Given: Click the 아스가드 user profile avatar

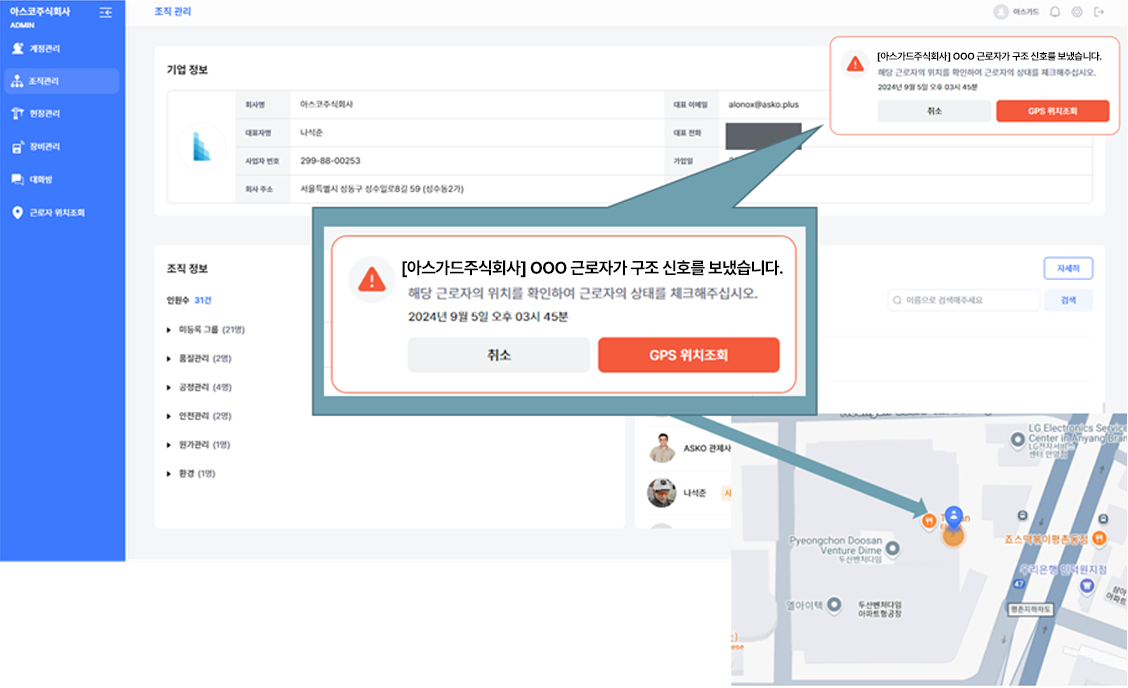Looking at the screenshot, I should point(1001,12).
